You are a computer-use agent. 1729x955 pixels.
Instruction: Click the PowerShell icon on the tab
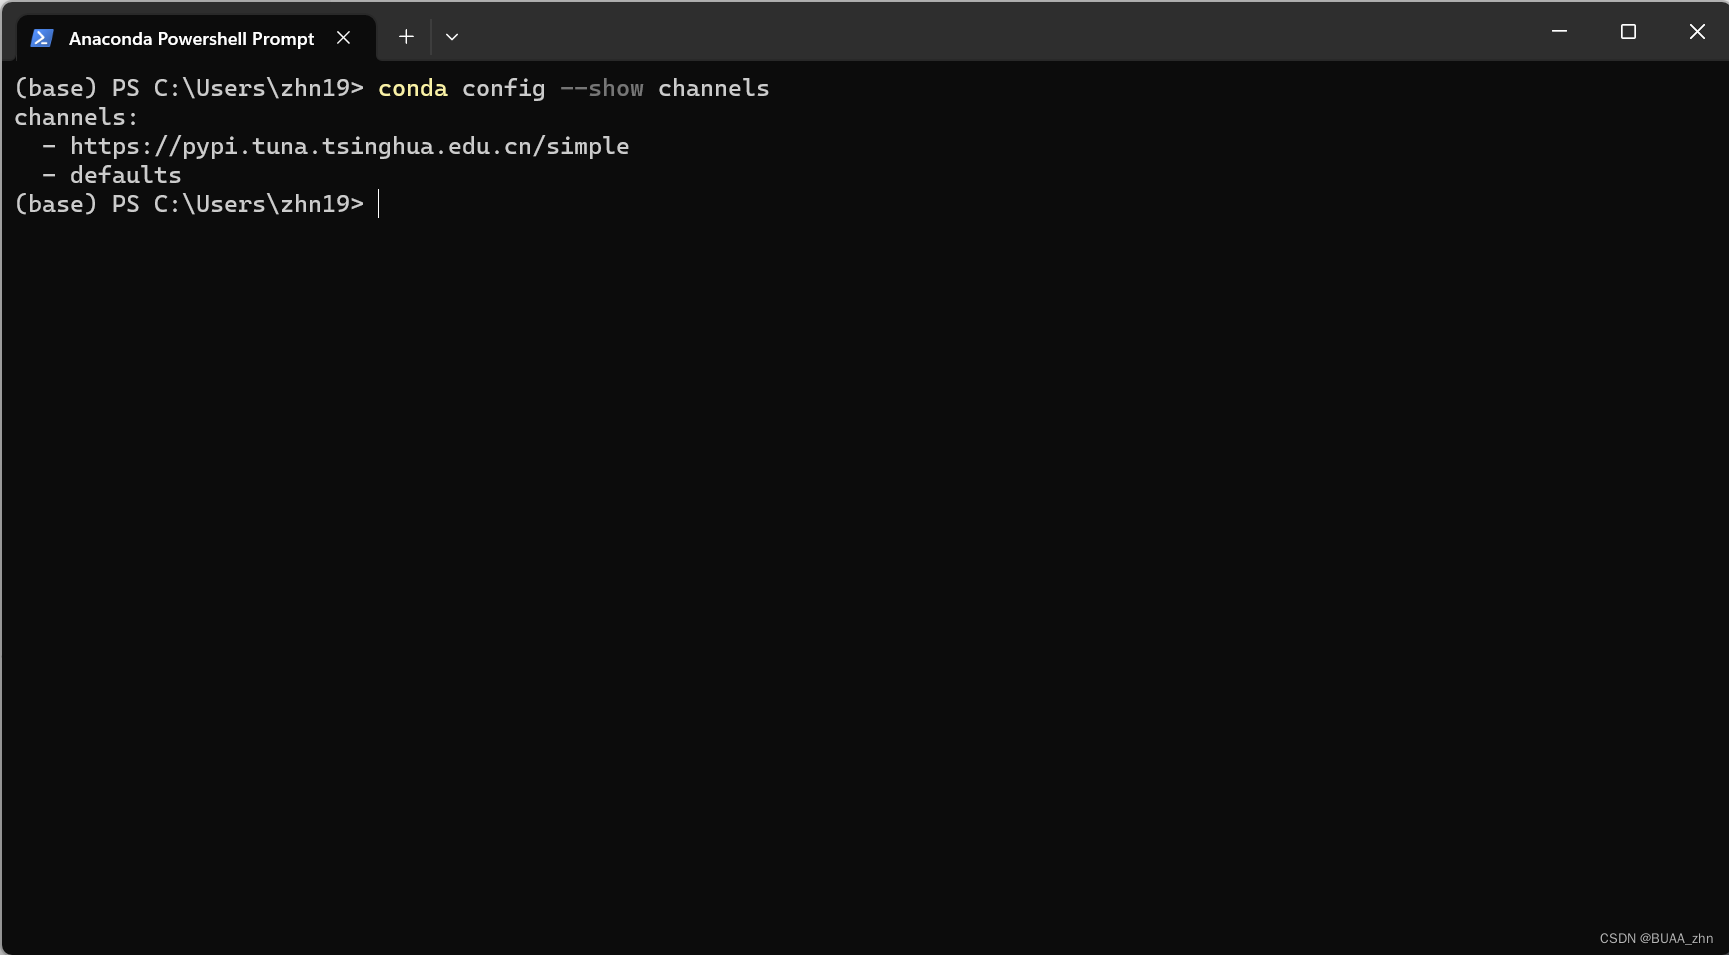click(41, 38)
